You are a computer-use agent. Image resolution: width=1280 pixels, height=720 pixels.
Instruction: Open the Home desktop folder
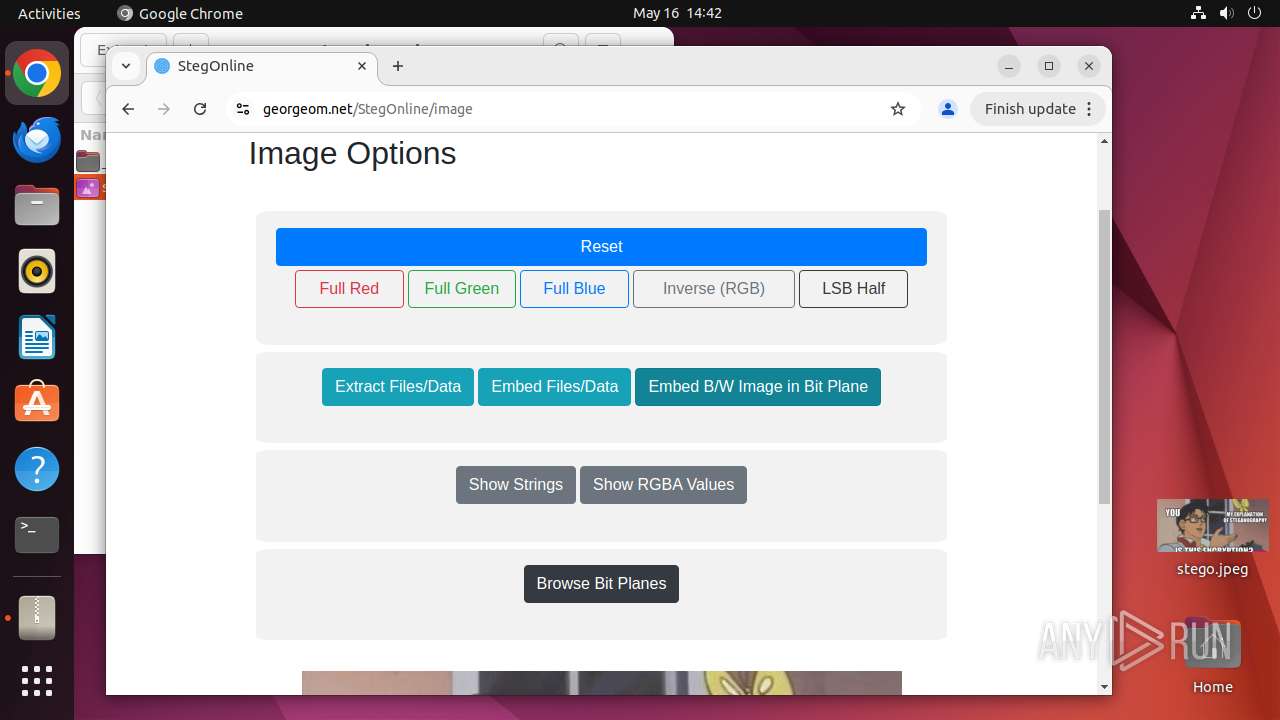click(1212, 655)
